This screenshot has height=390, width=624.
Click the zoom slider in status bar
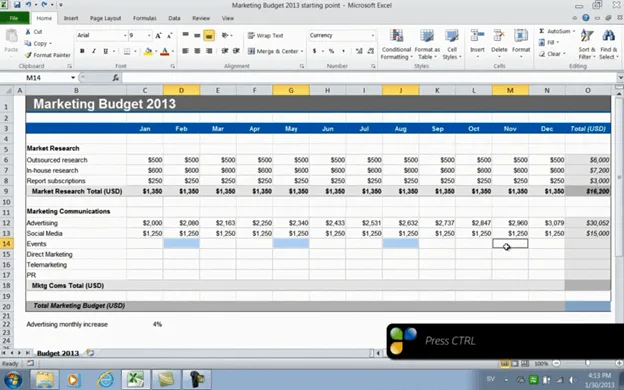588,363
